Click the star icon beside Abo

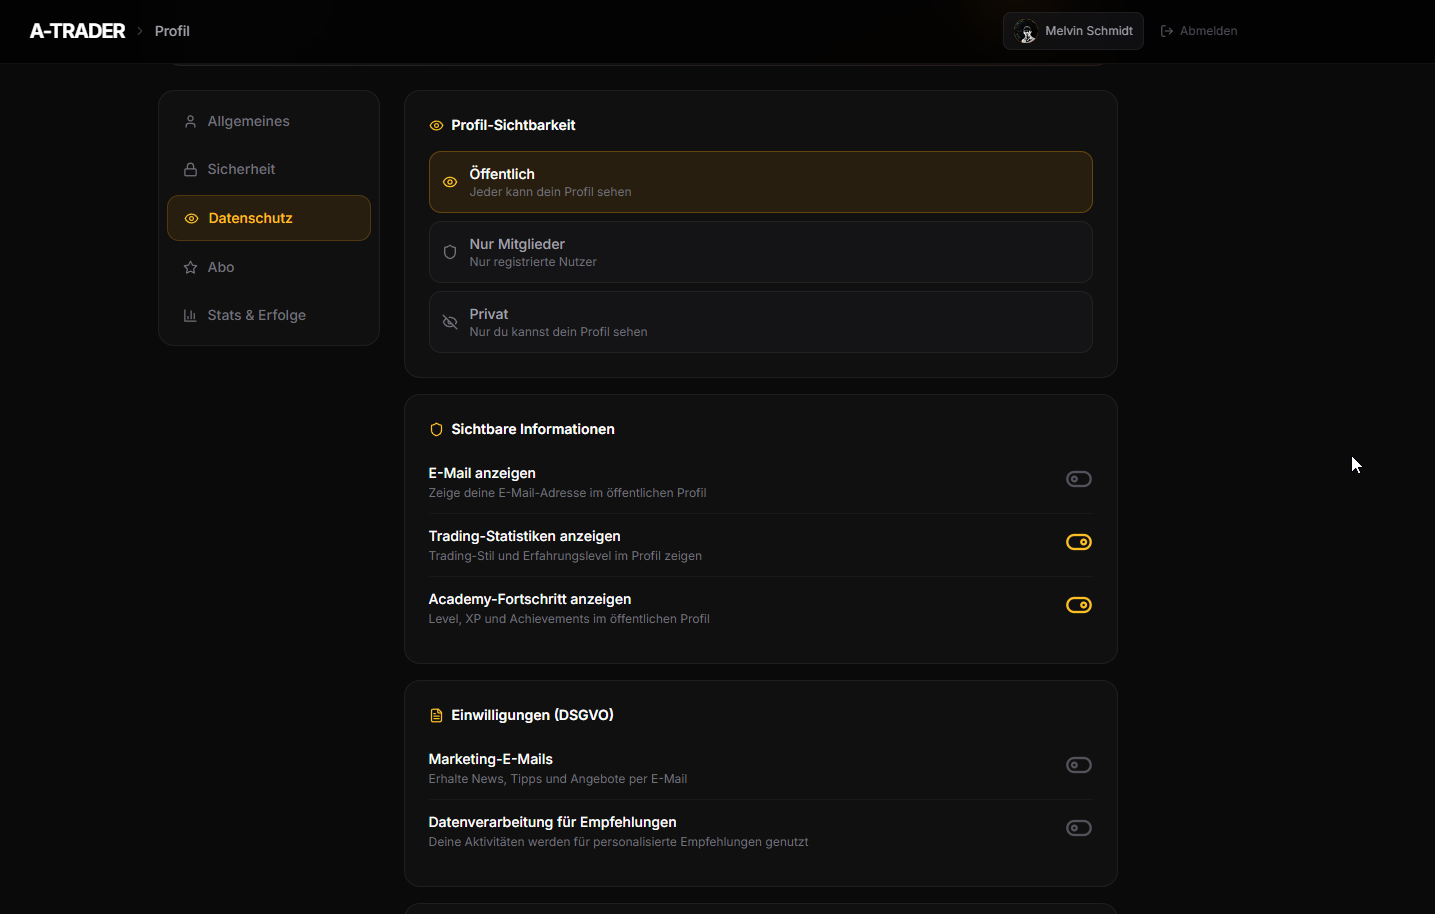click(x=190, y=268)
